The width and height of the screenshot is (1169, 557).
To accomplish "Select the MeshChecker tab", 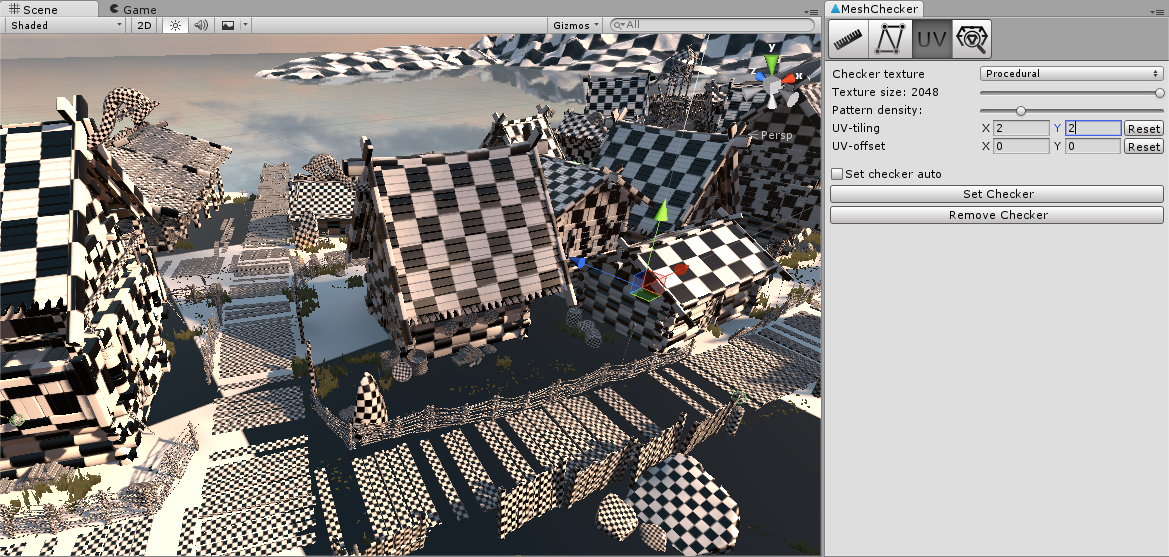I will pos(874,9).
